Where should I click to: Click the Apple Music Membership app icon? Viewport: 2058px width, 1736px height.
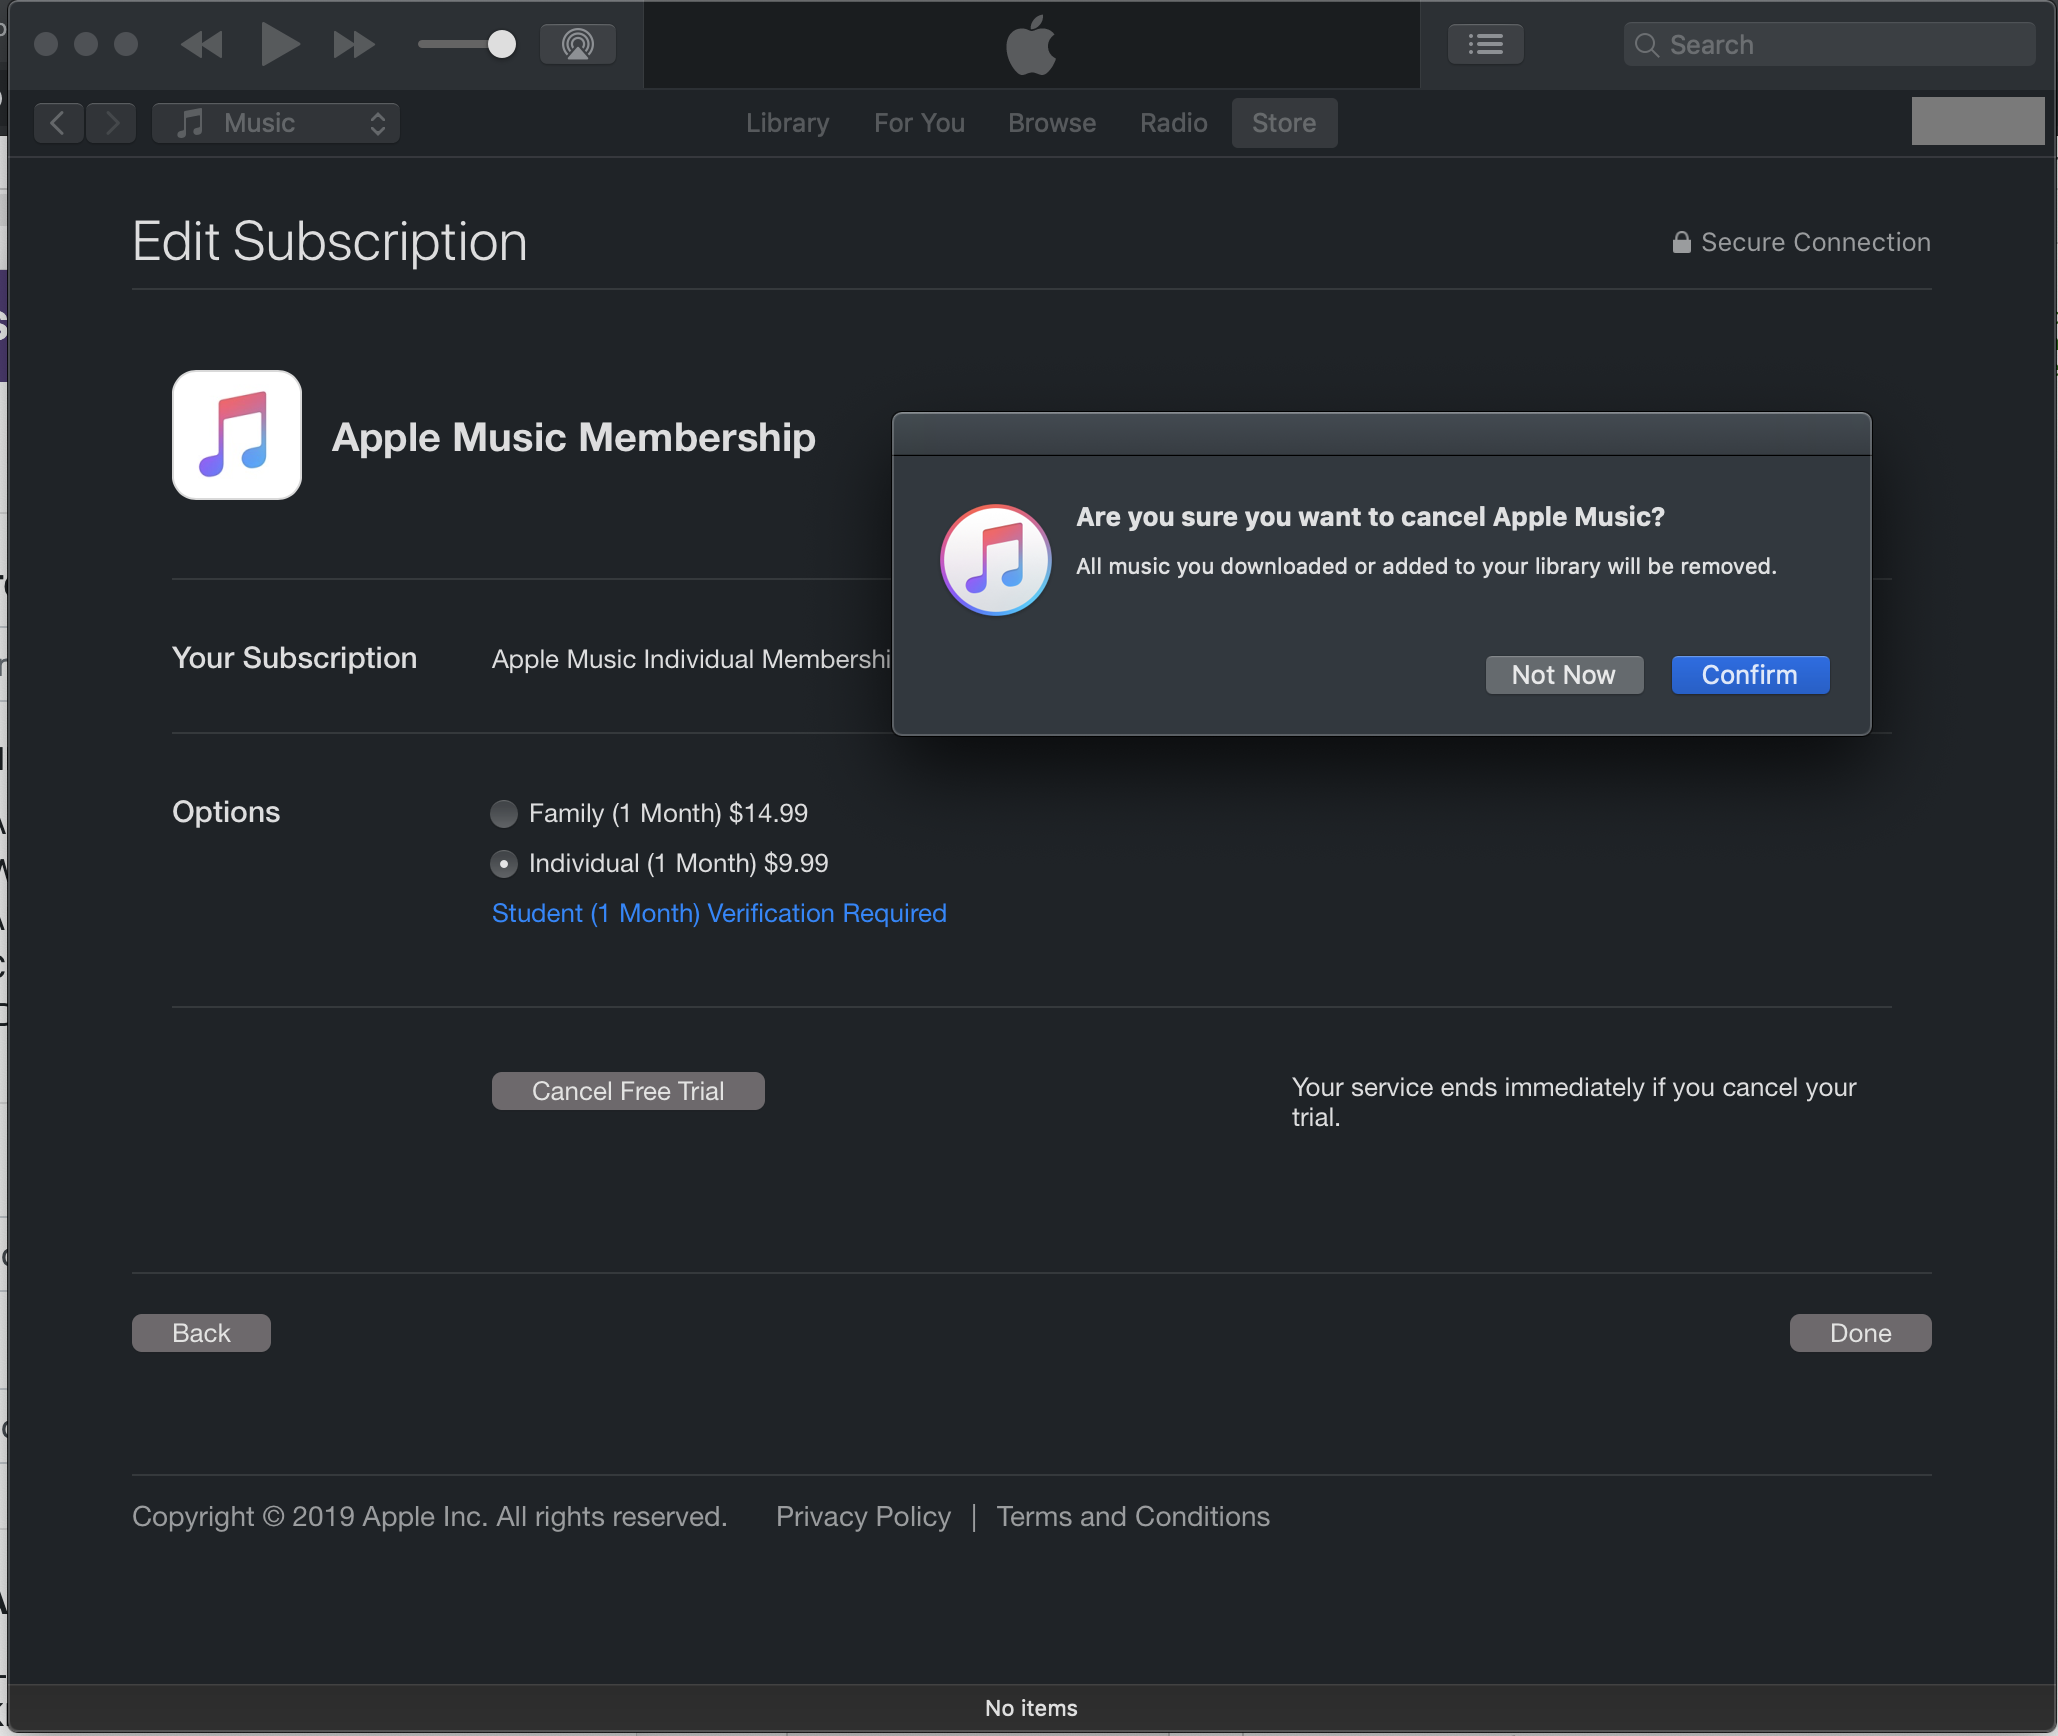pyautogui.click(x=237, y=435)
